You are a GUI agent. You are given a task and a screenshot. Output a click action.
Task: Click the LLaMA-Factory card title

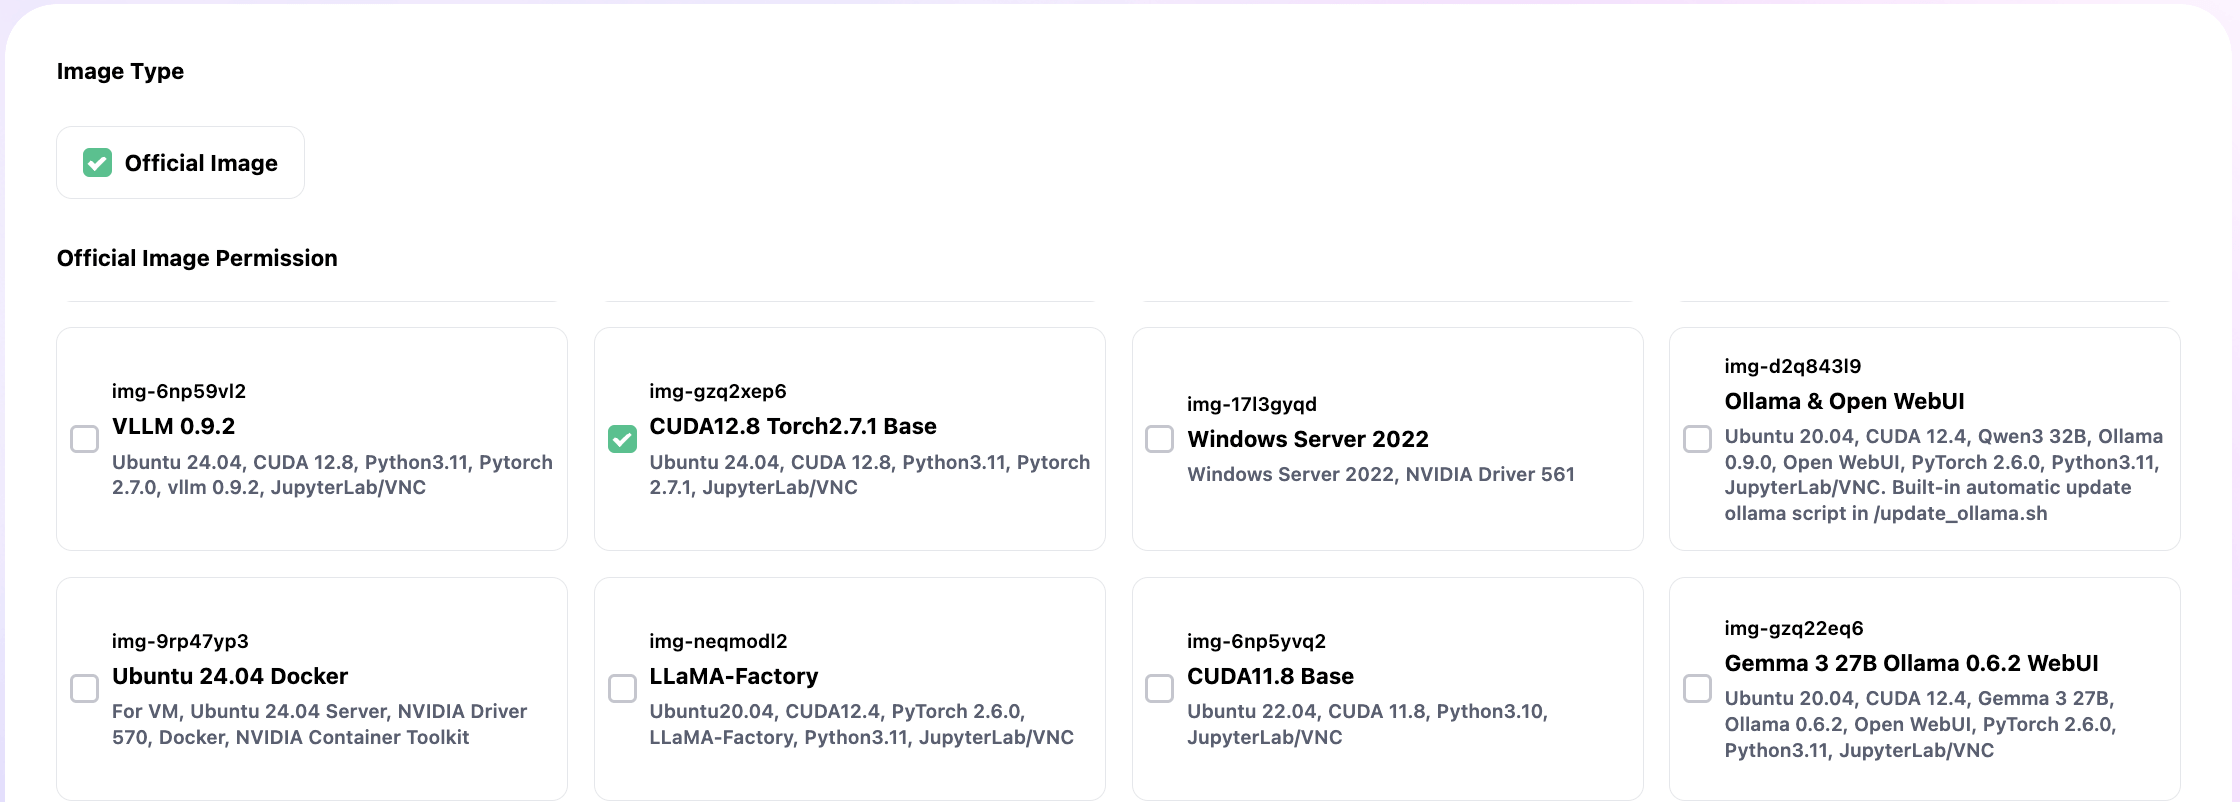pyautogui.click(x=733, y=676)
